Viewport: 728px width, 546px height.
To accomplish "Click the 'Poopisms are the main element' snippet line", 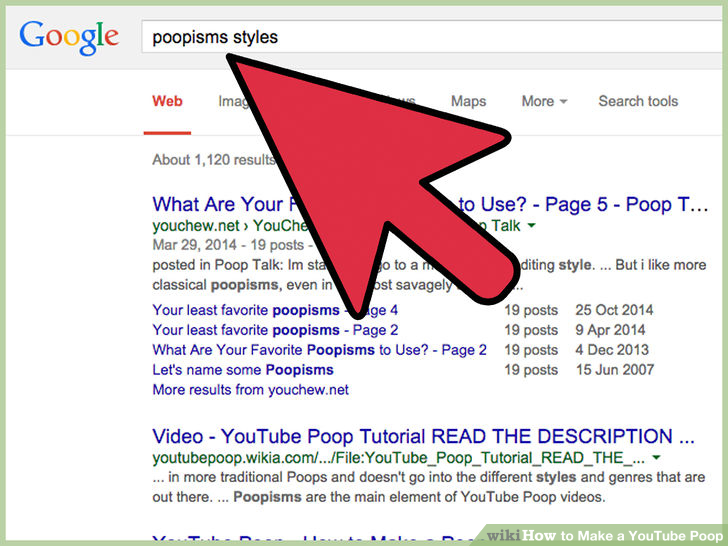I will tap(379, 497).
